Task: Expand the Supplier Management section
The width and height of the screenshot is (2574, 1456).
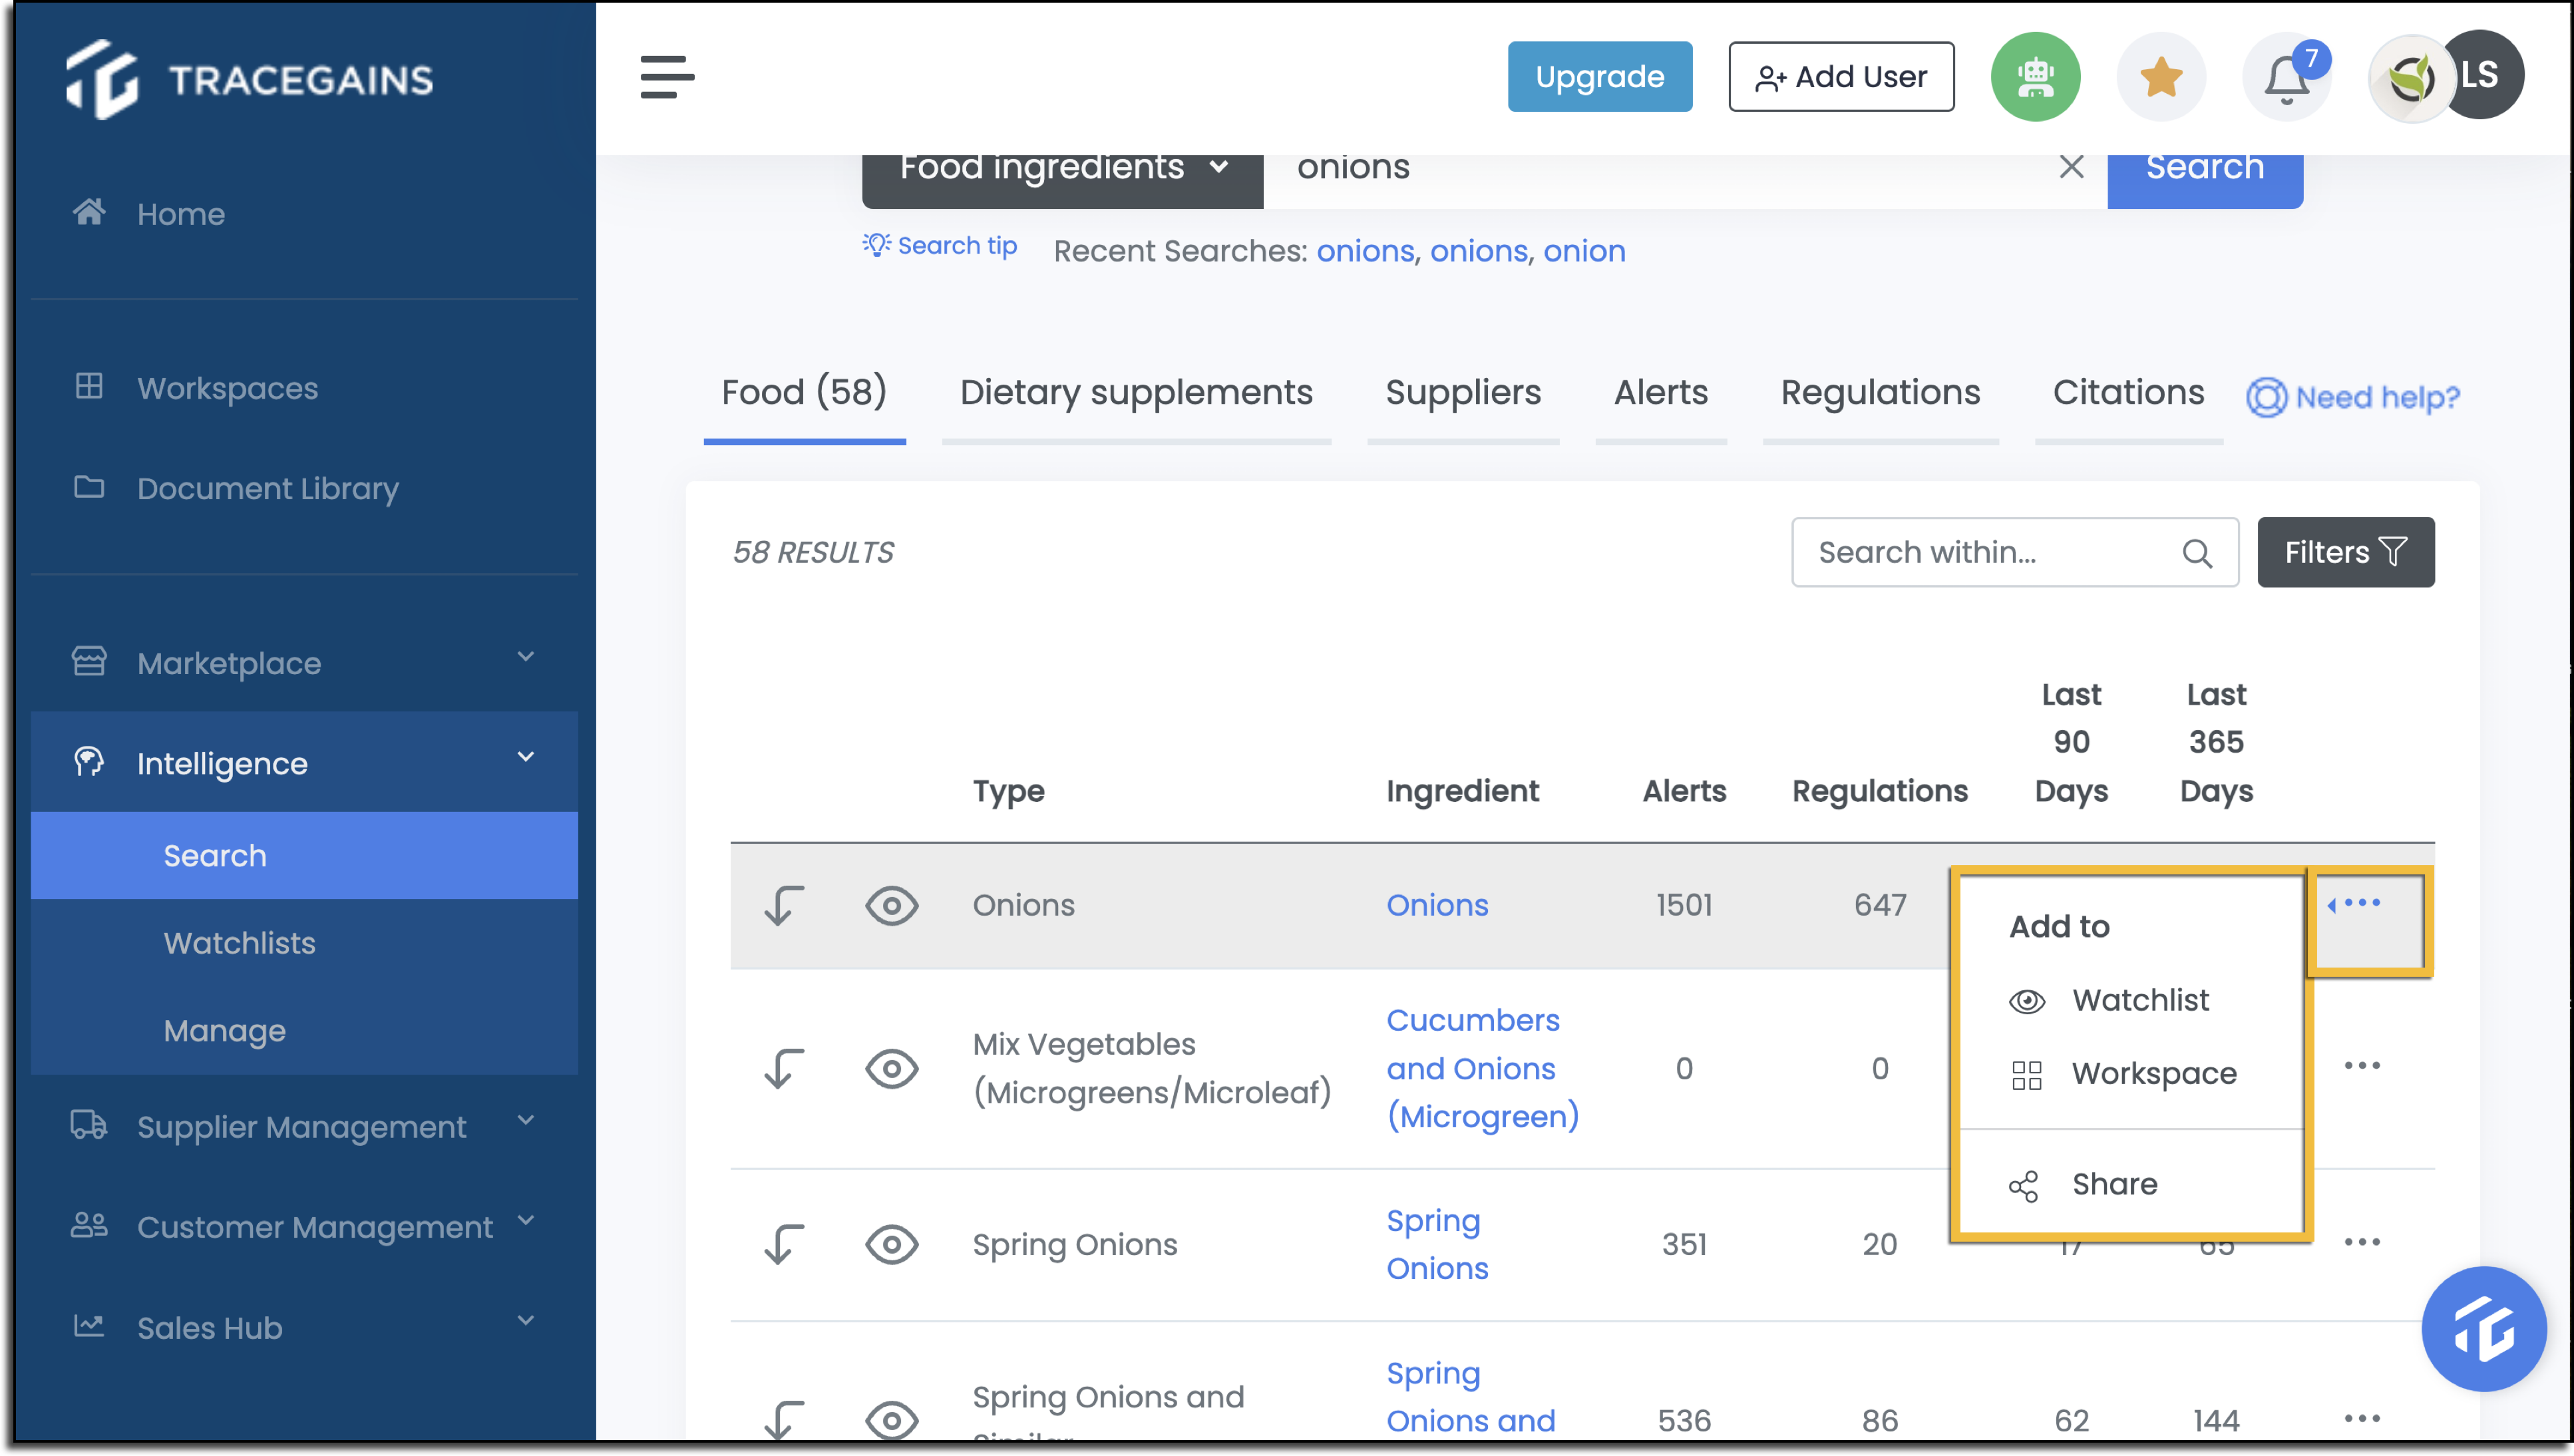Action: (x=527, y=1120)
